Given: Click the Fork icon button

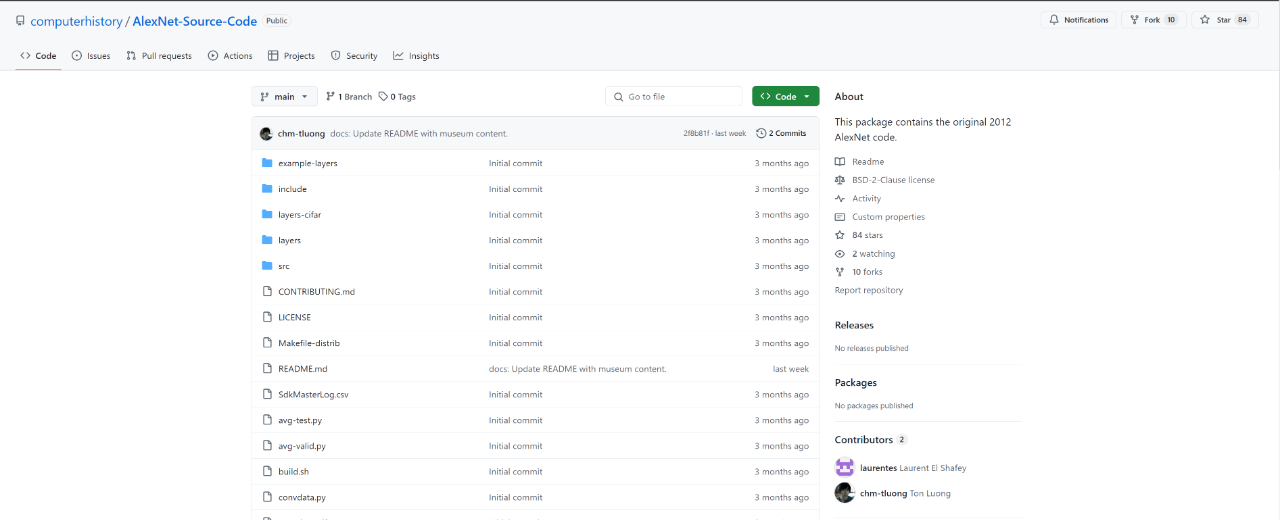Looking at the screenshot, I should pos(1134,20).
